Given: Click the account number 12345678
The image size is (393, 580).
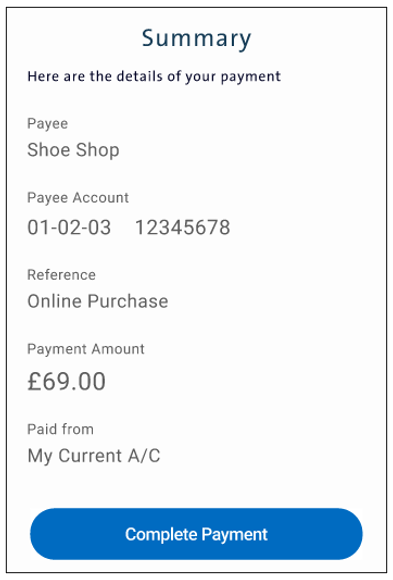Looking at the screenshot, I should 183,227.
